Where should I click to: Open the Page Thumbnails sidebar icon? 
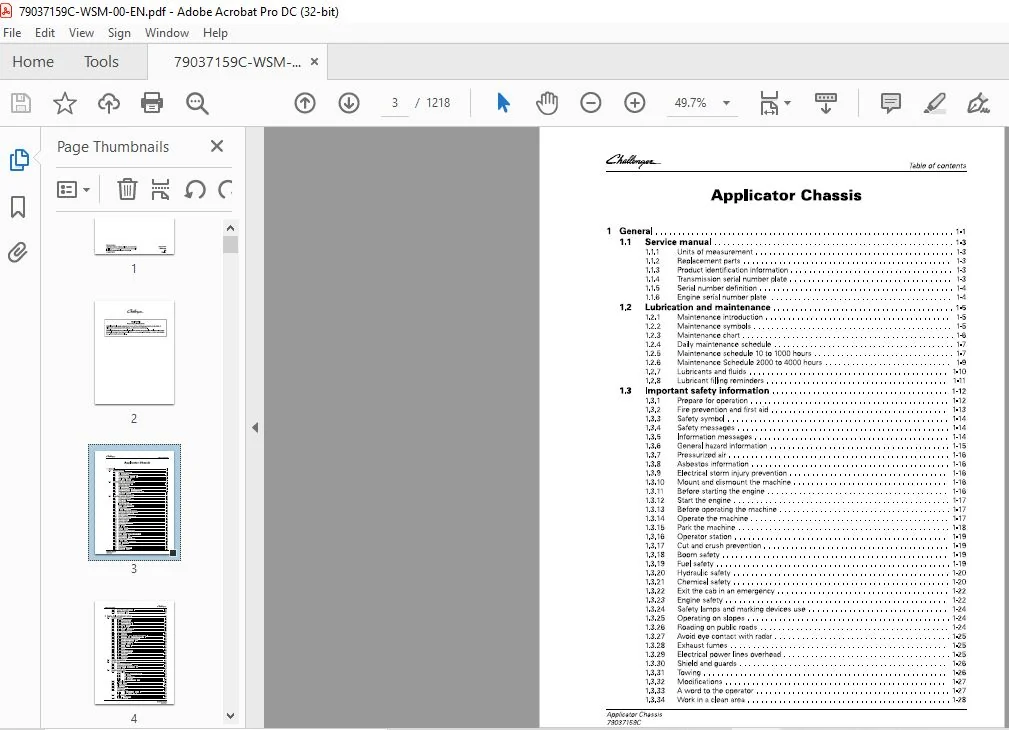point(19,160)
